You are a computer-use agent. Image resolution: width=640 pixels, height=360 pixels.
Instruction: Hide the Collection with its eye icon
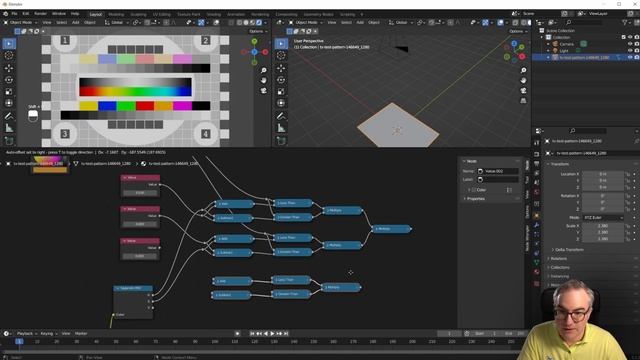(630, 37)
